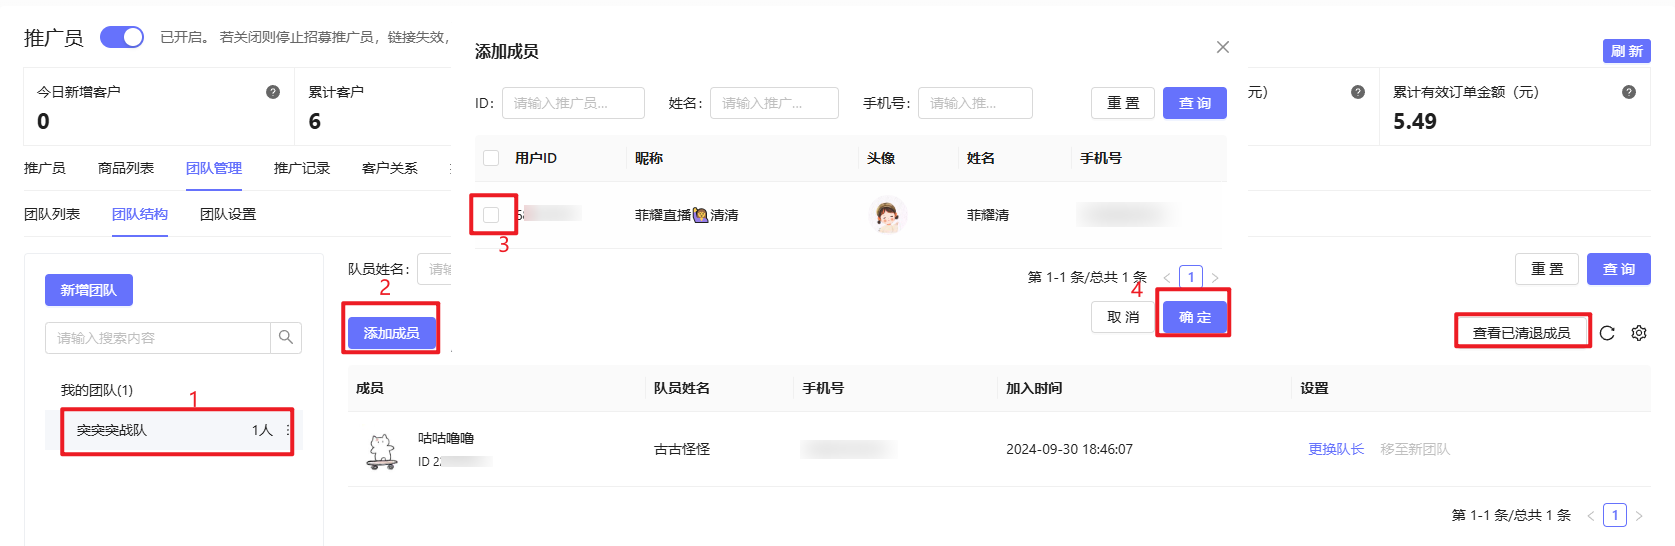The image size is (1675, 546).
Task: Click the search magnifier icon in team search
Action: [x=286, y=338]
